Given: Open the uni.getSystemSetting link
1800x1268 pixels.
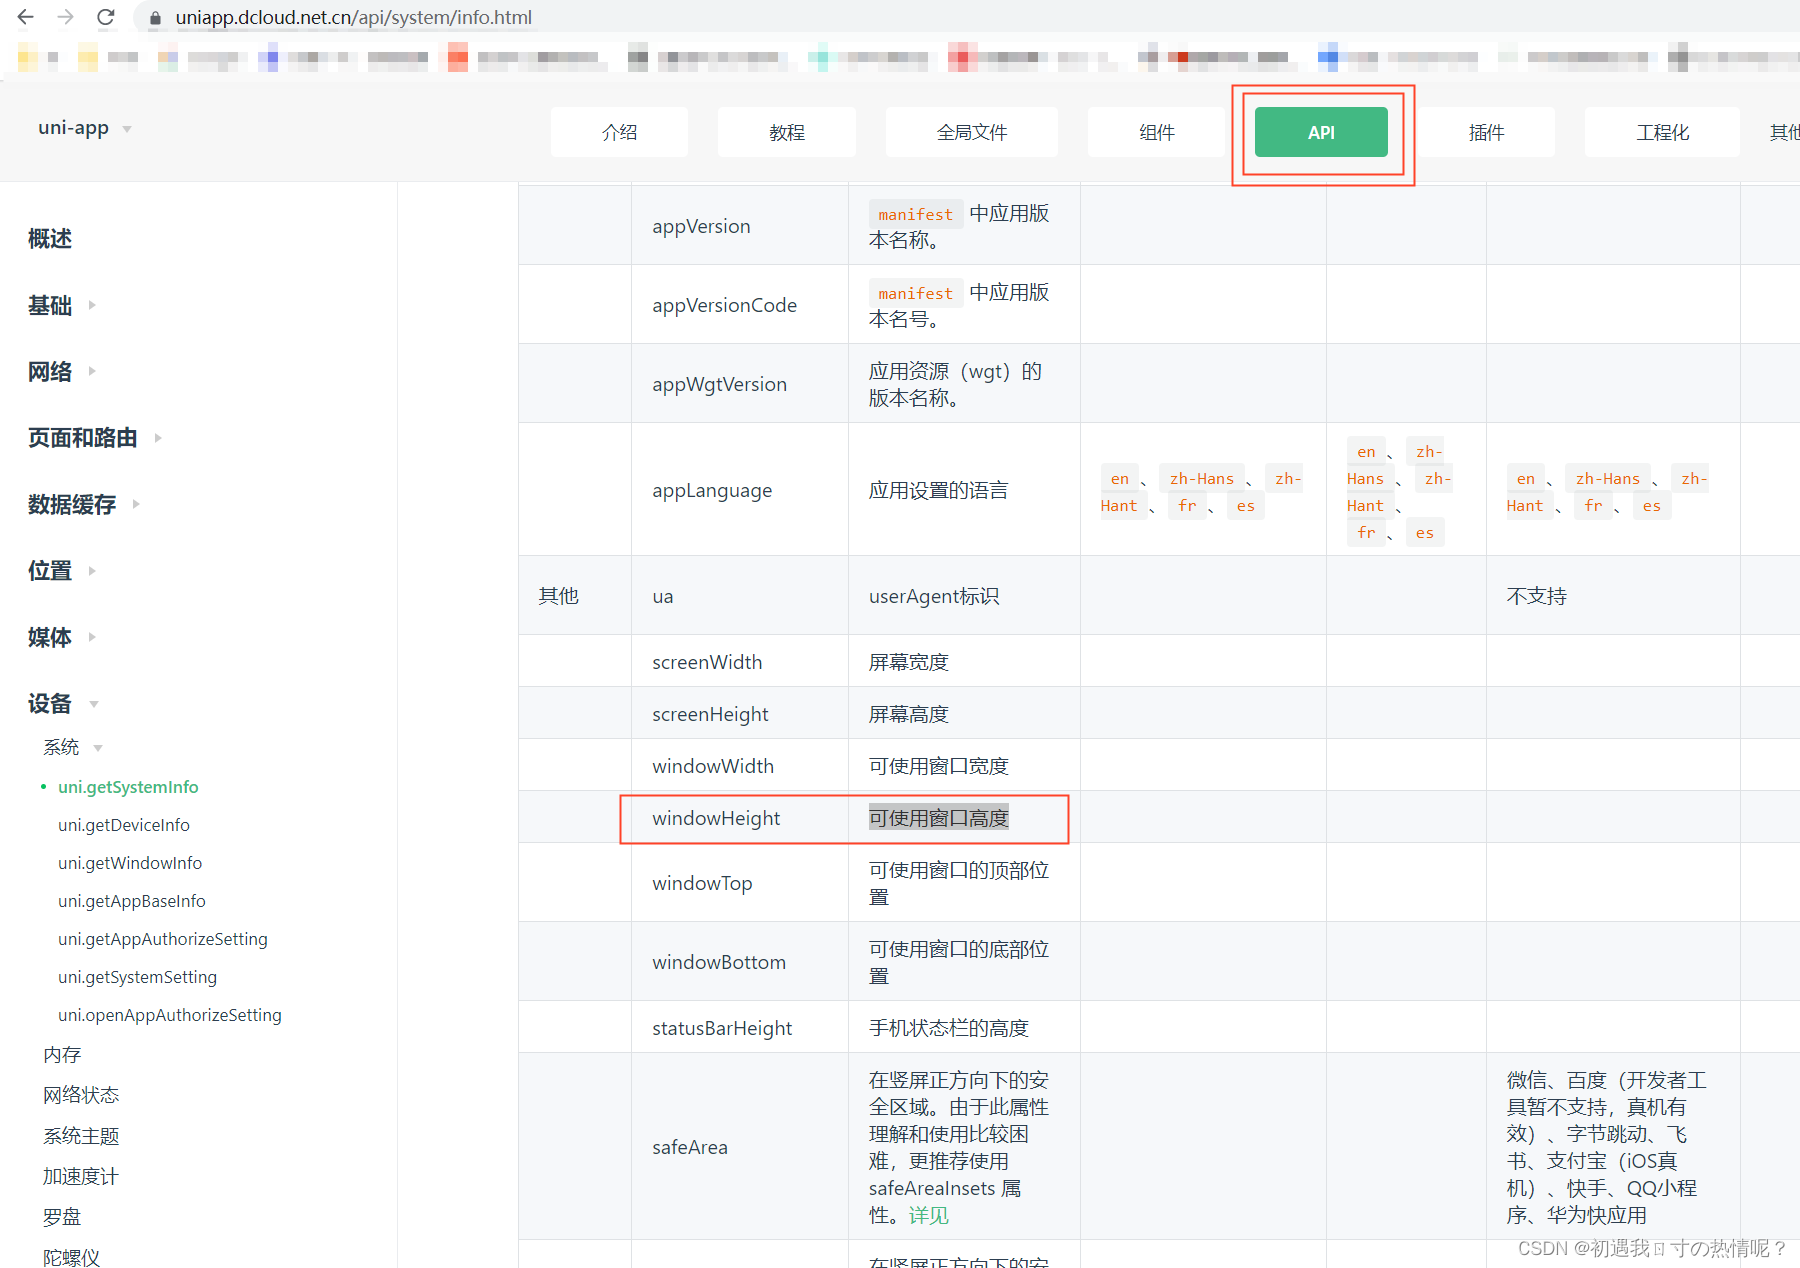Looking at the screenshot, I should coord(137,977).
